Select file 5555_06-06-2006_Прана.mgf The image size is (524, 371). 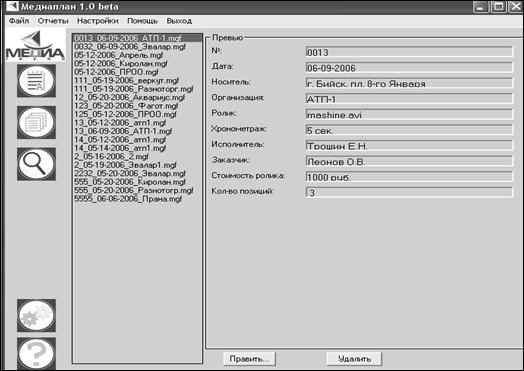click(128, 199)
